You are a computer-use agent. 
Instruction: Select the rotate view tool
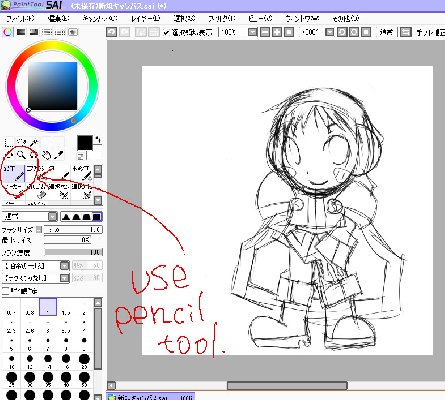[34, 155]
